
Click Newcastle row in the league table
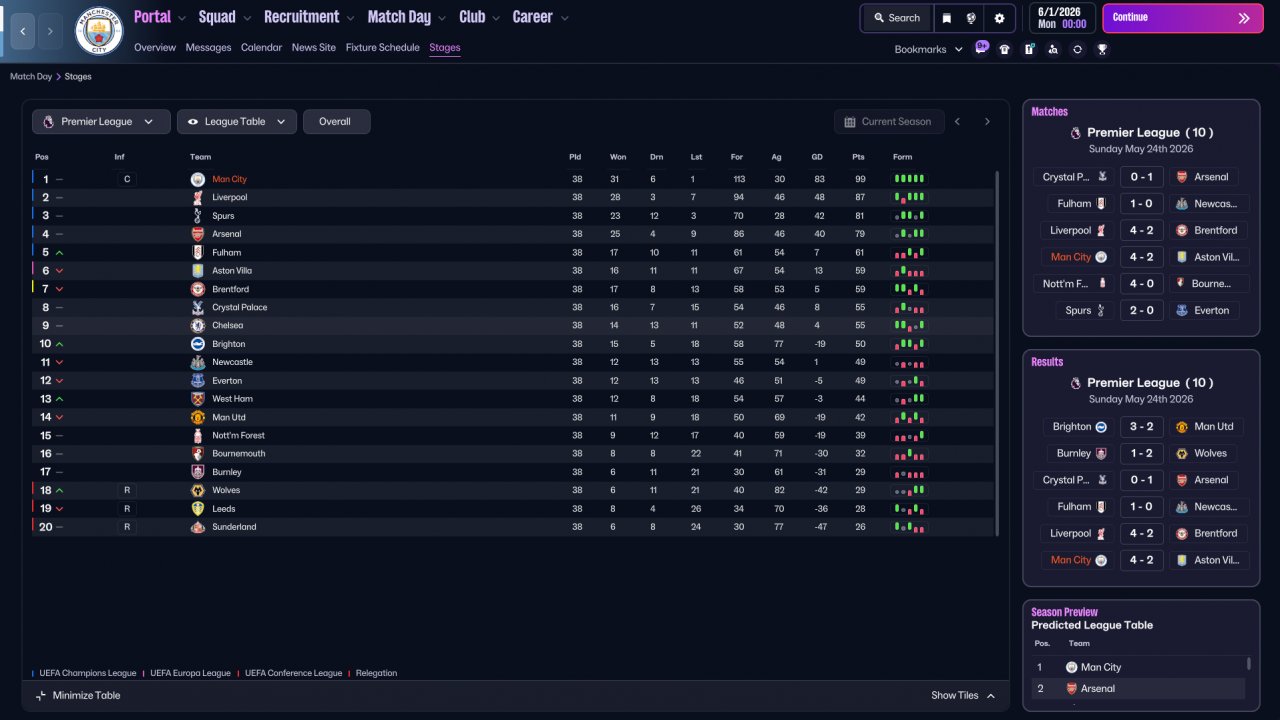513,362
